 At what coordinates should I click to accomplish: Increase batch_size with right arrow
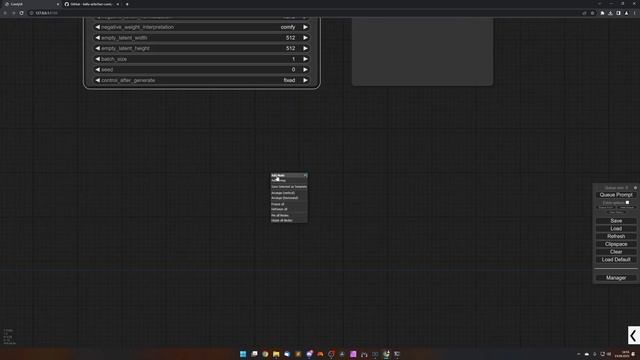click(305, 59)
